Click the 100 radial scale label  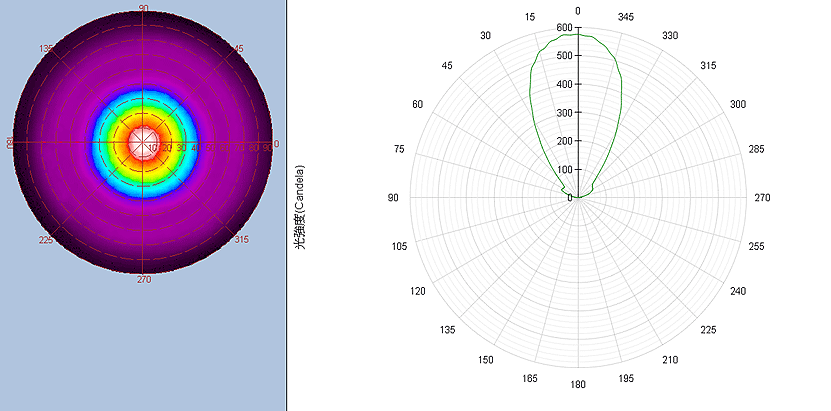point(564,169)
